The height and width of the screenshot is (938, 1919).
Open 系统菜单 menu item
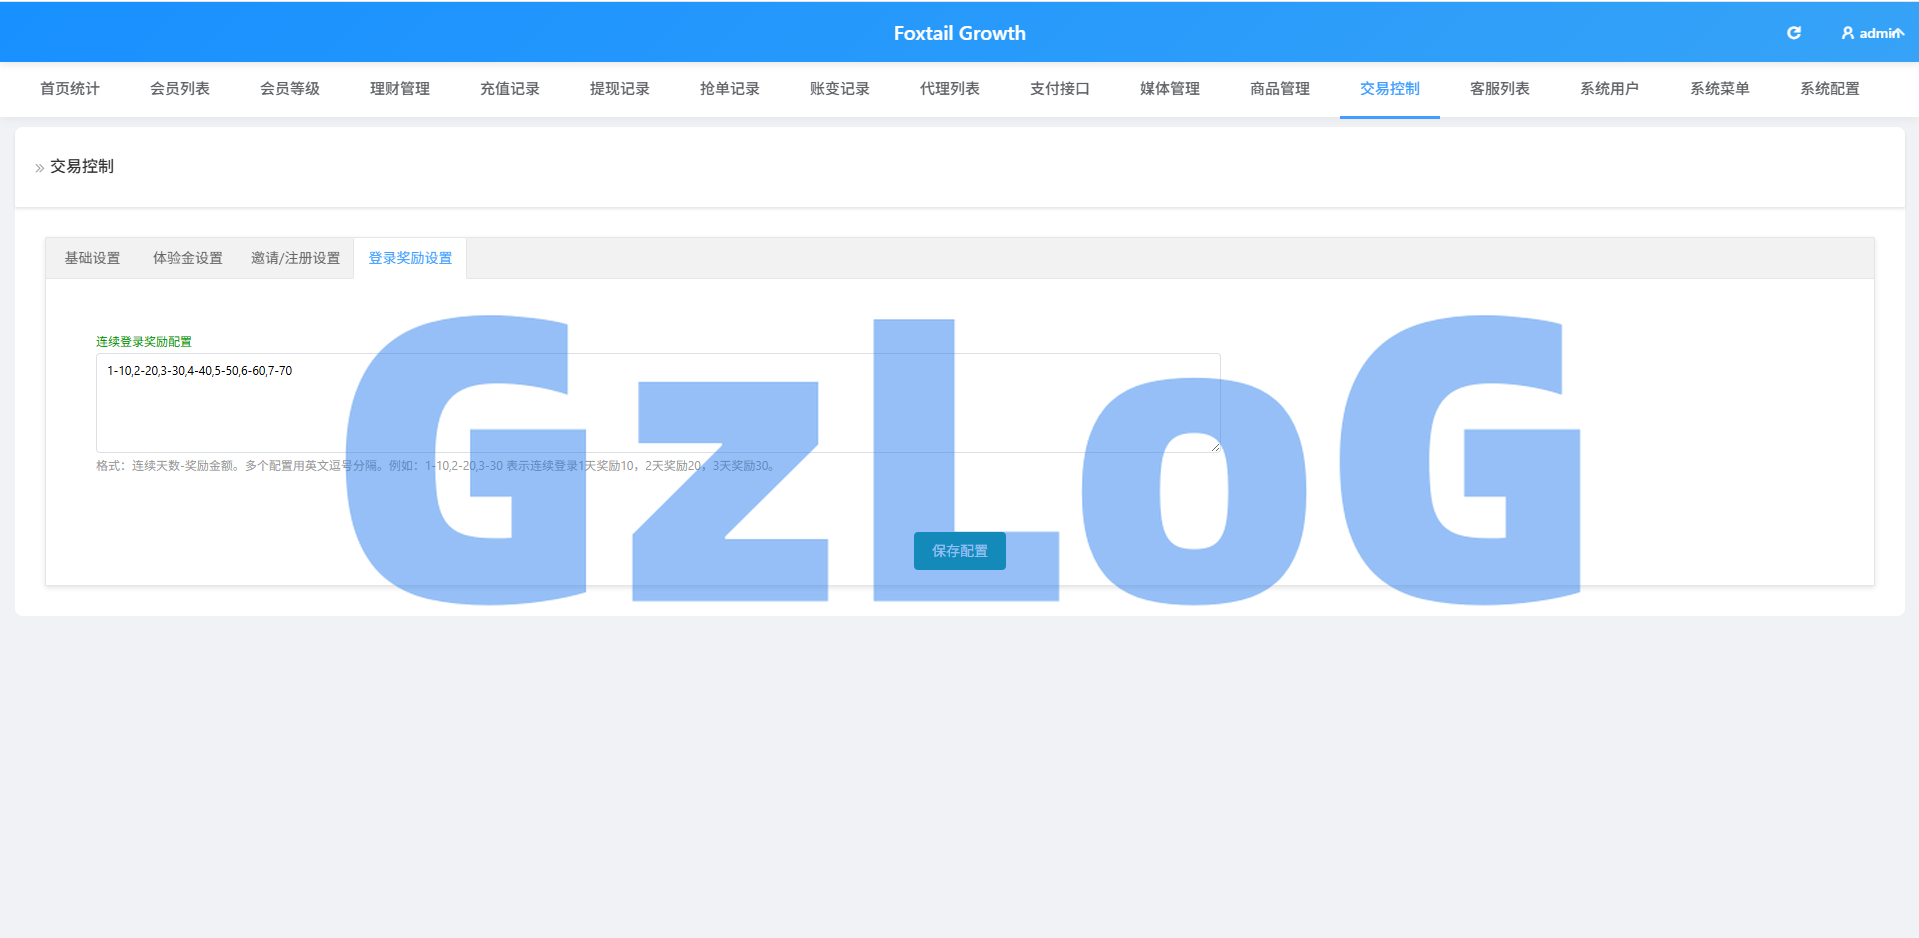[1720, 89]
